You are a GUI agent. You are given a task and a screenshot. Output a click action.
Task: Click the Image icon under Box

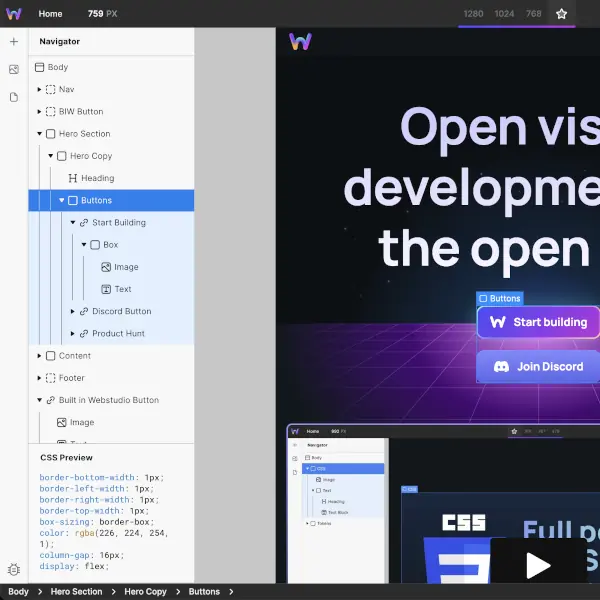106,267
